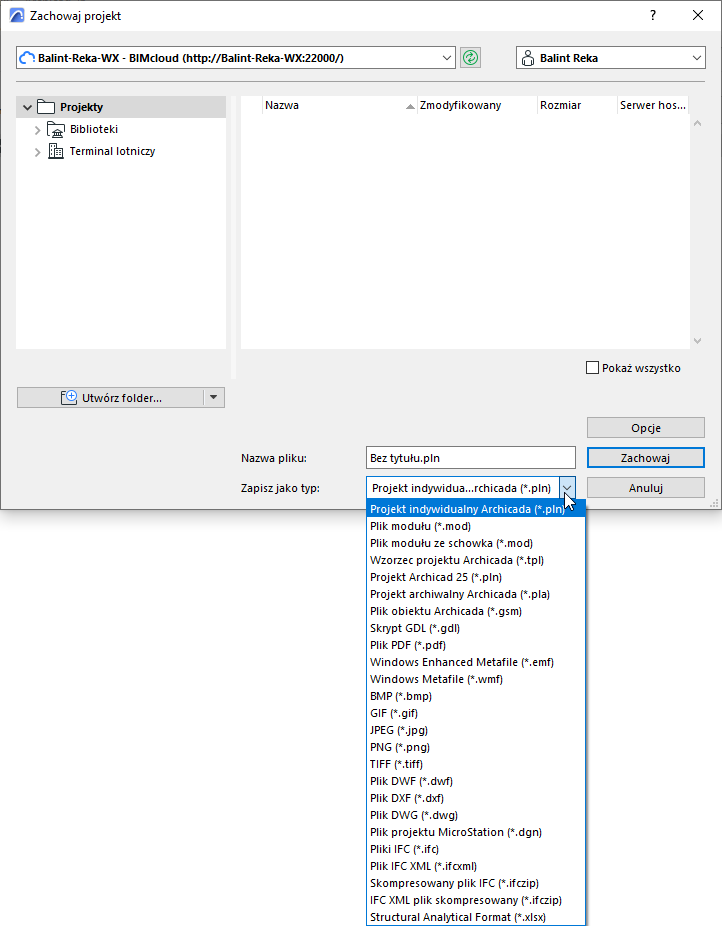Click the Zachowaj button
The height and width of the screenshot is (926, 722).
[x=645, y=457]
